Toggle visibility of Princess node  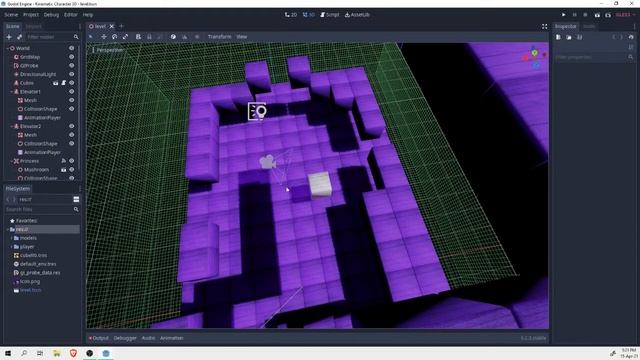click(71, 161)
